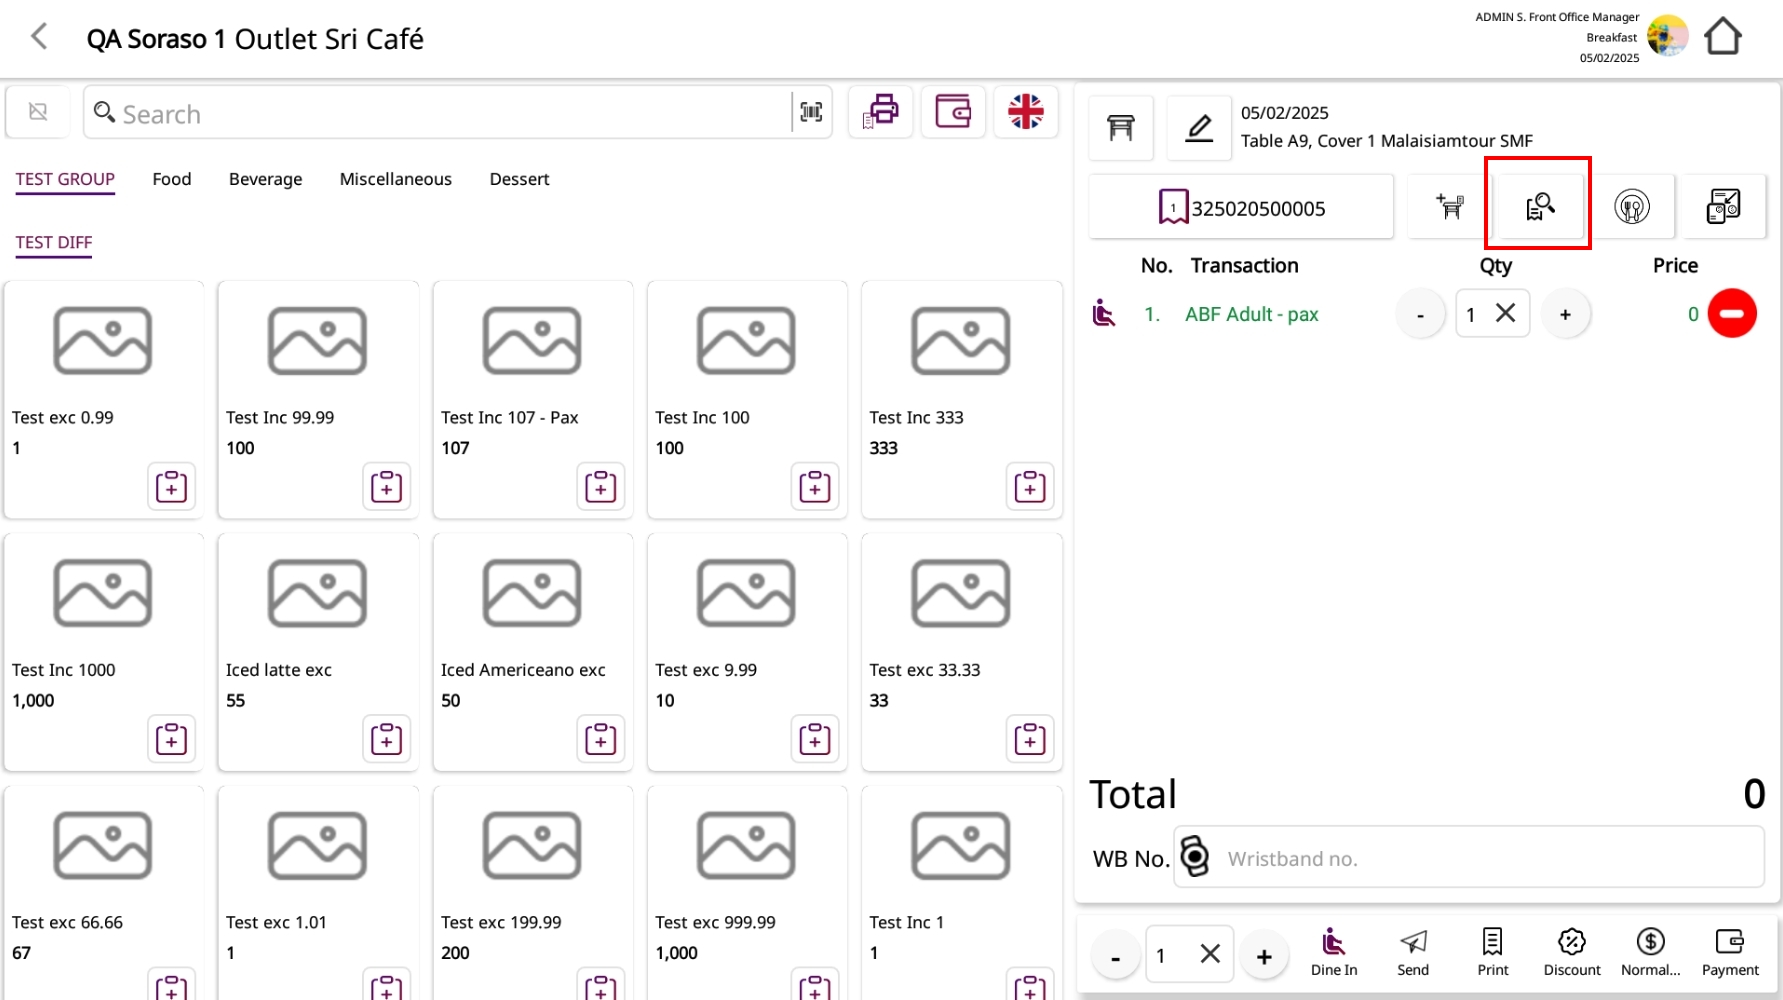Viewport: 1783px width, 1000px height.
Task: Click the table icon beside the edit pencil
Action: point(1121,128)
